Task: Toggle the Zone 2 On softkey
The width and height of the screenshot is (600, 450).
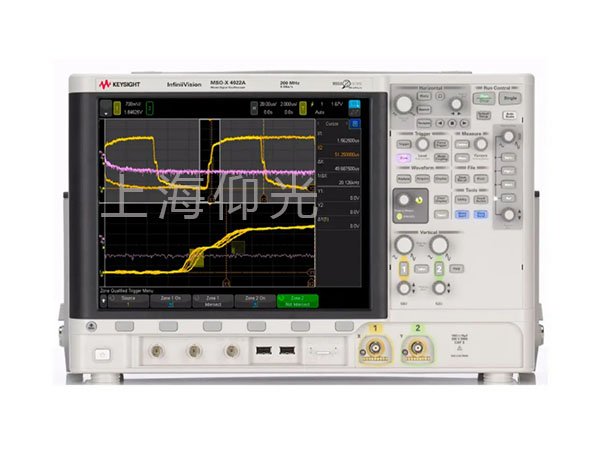Action: pyautogui.click(x=255, y=300)
